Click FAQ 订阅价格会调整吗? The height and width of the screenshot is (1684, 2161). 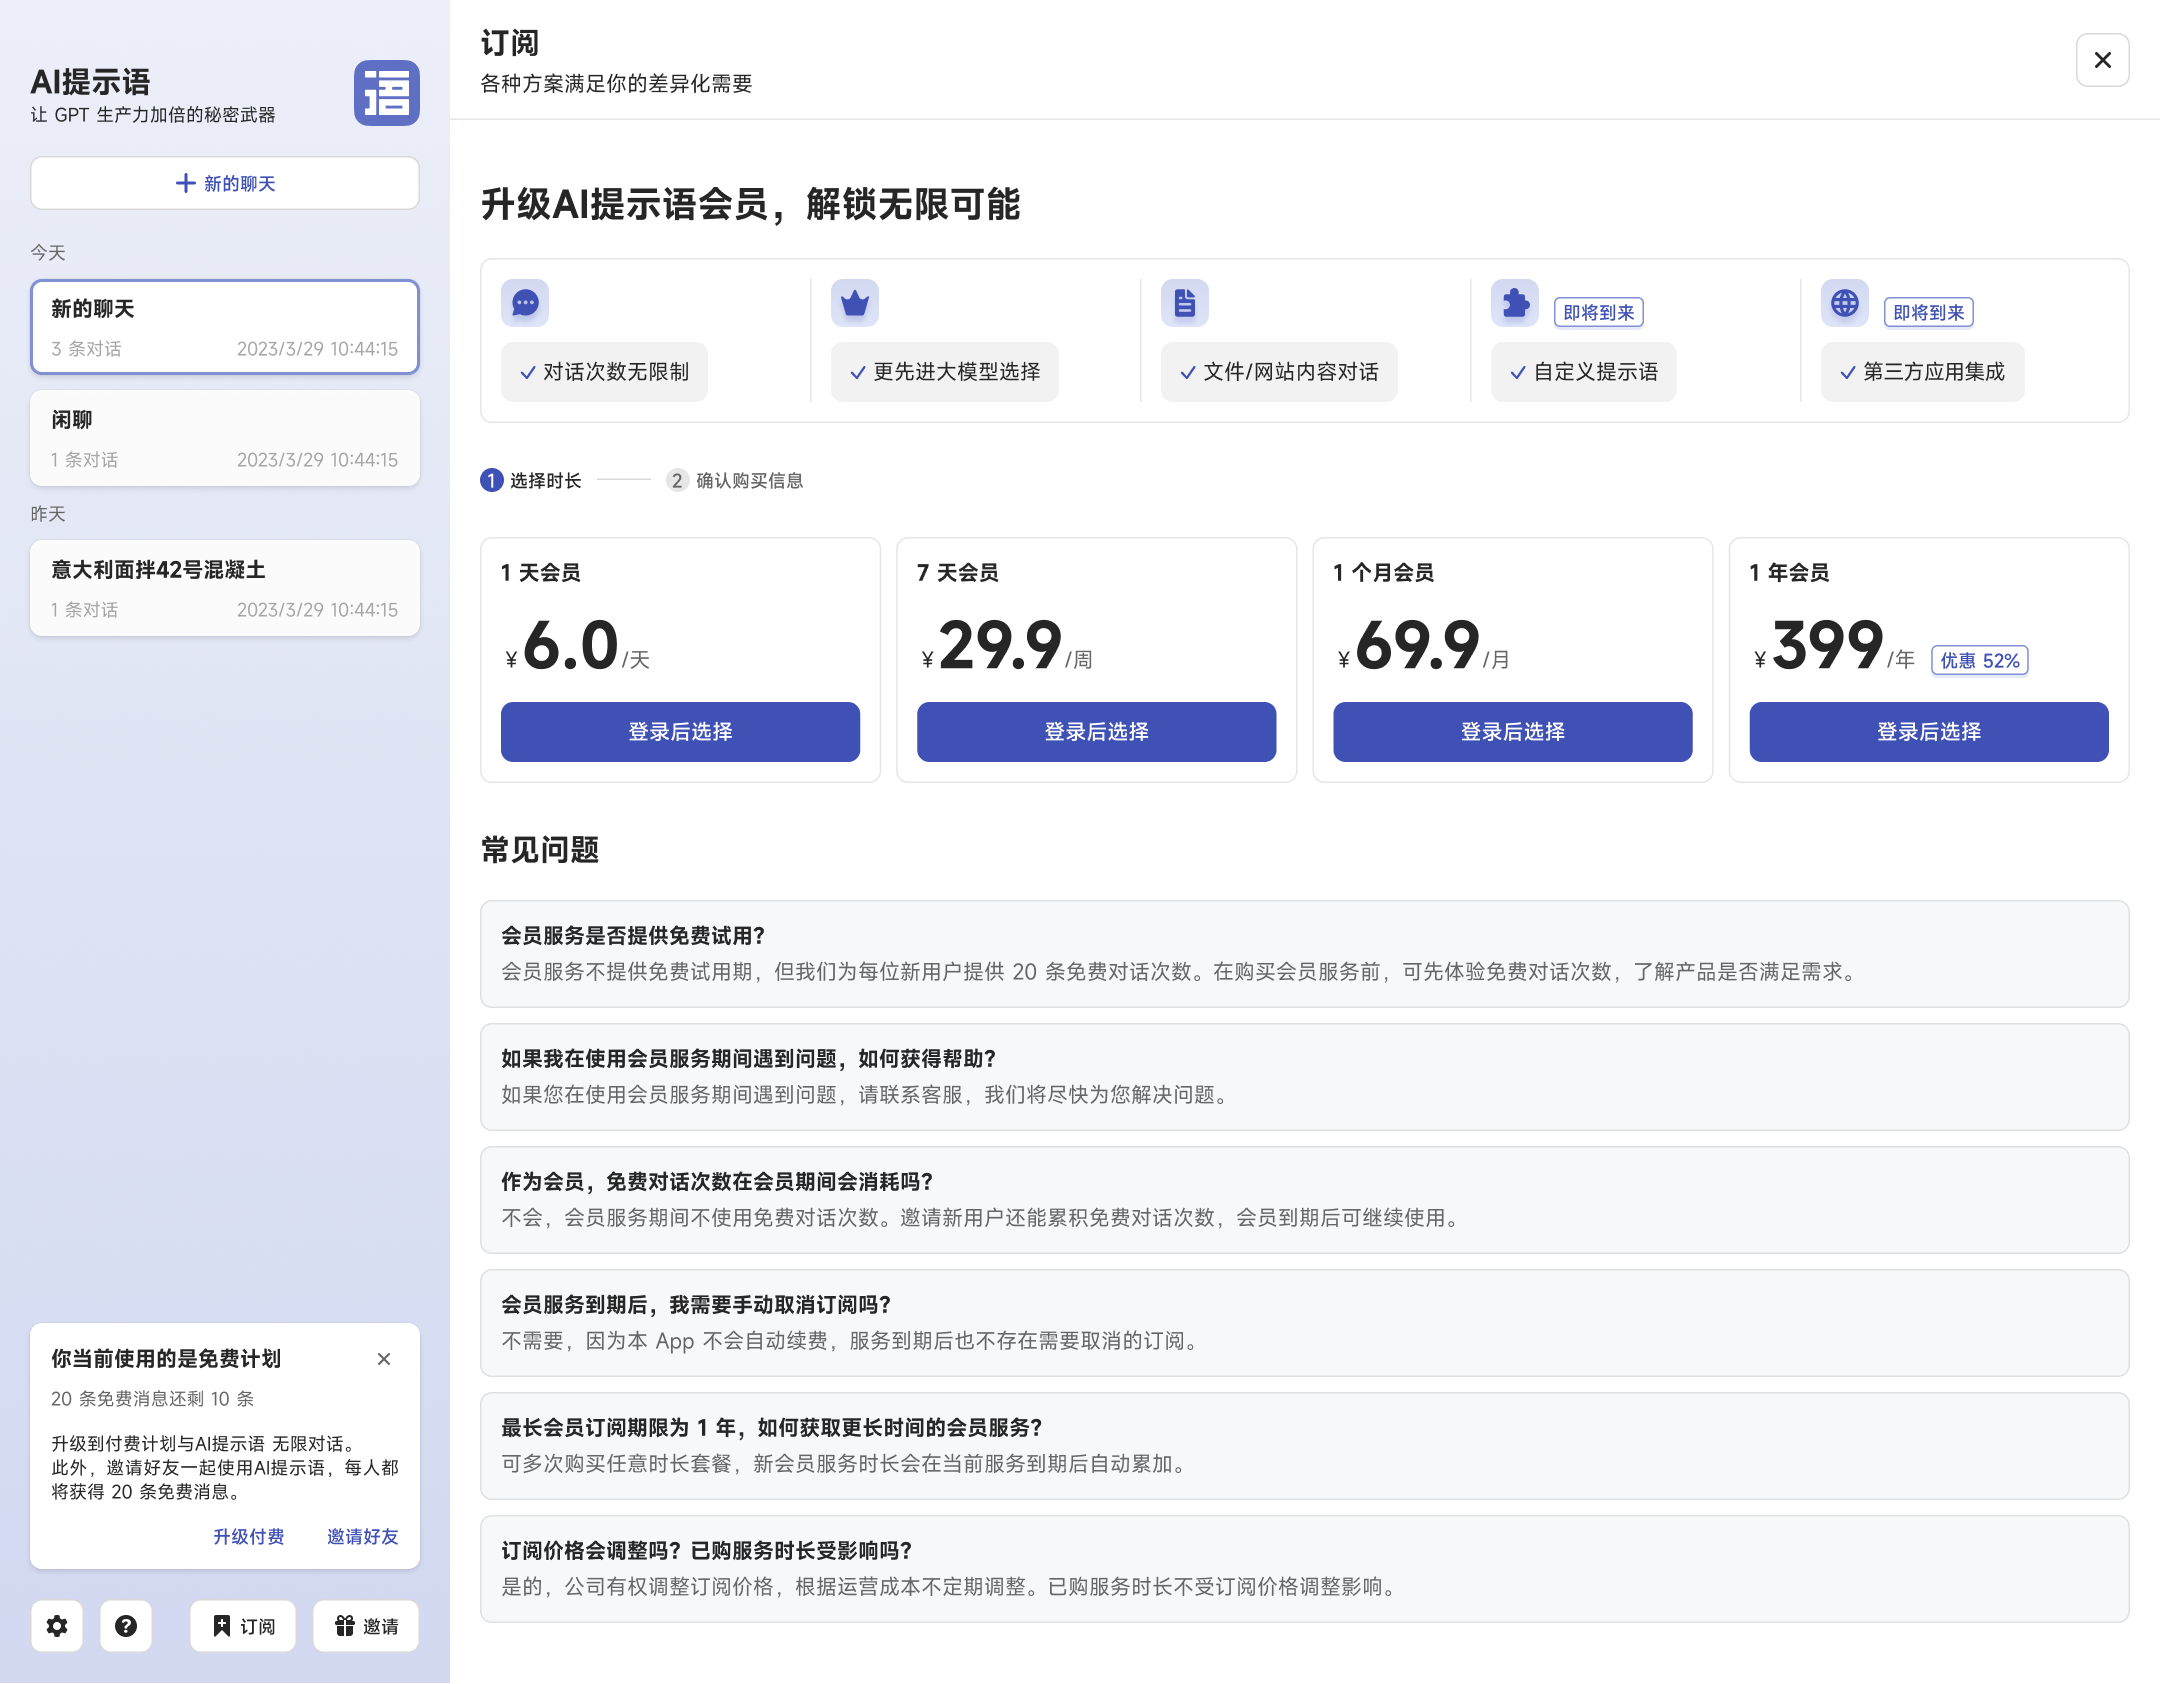(1305, 1569)
